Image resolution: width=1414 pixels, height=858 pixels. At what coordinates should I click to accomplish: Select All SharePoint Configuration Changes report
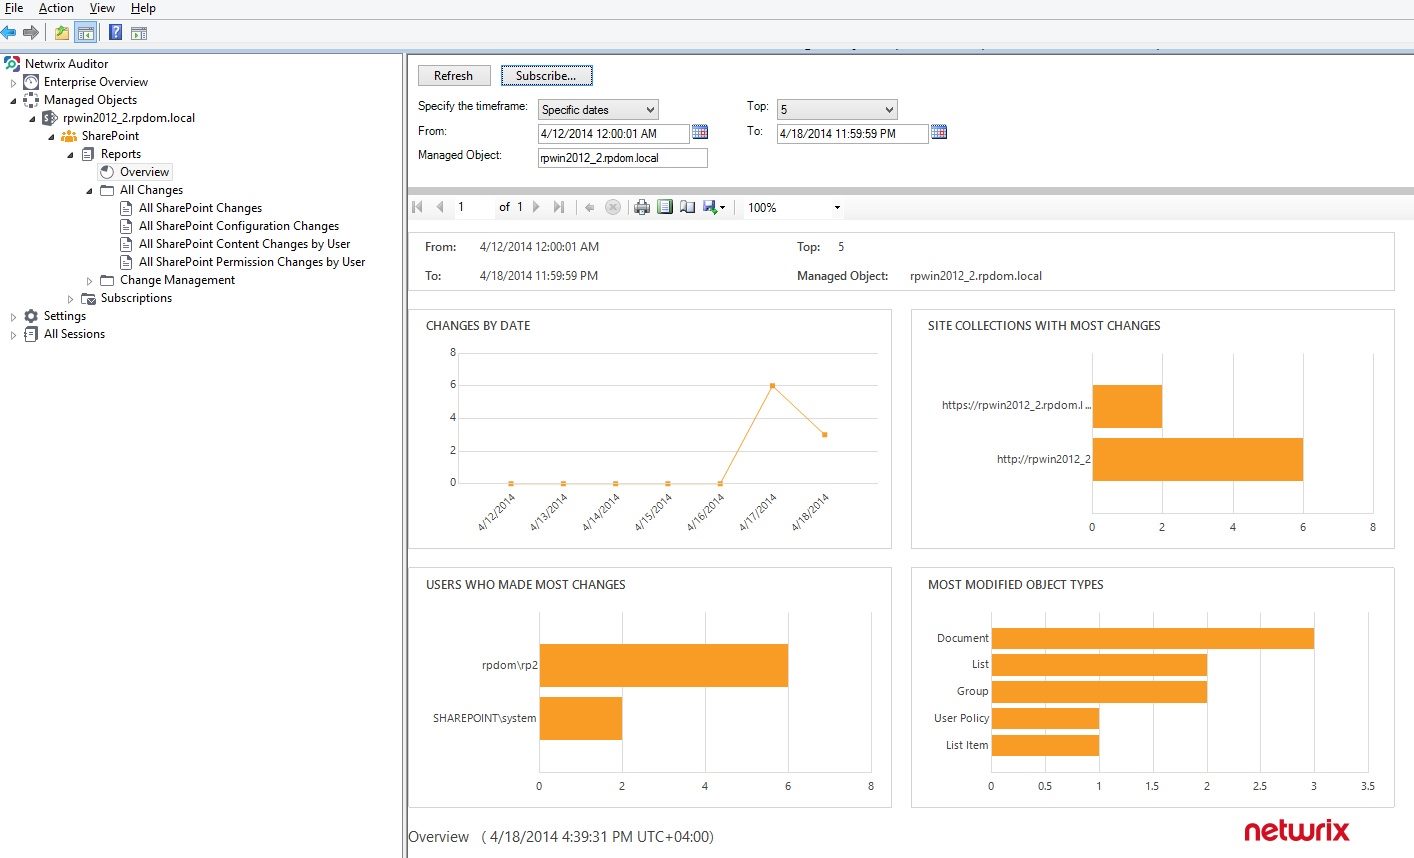[x=238, y=226]
